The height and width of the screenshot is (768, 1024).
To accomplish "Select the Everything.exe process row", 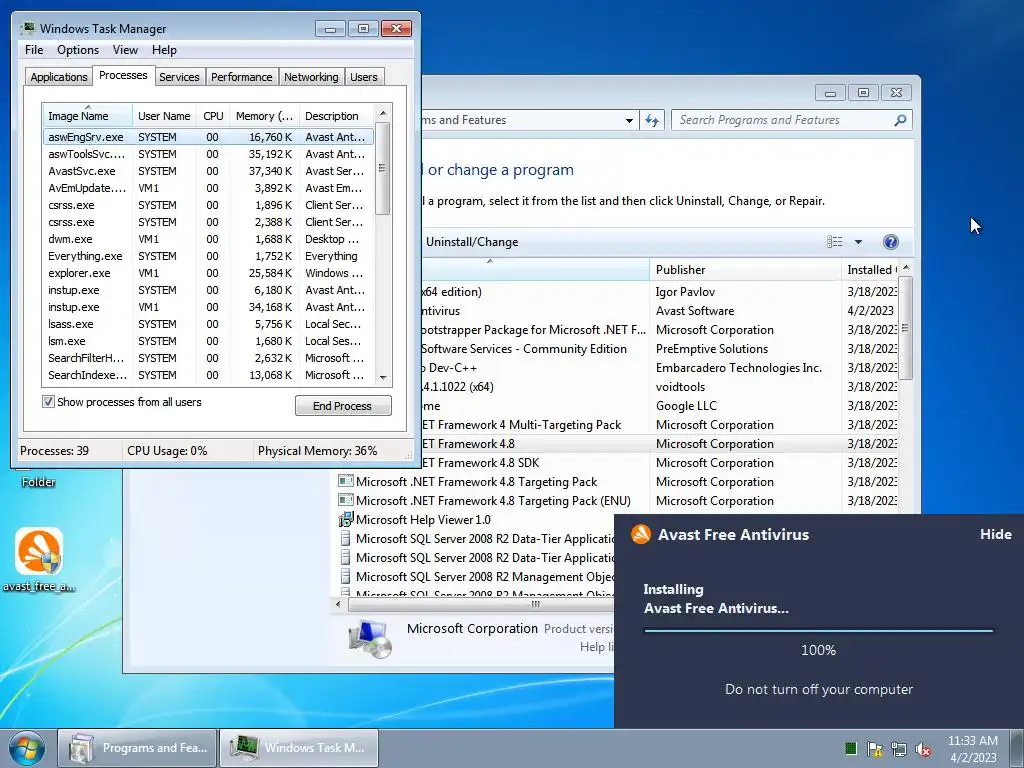I will pyautogui.click(x=208, y=256).
